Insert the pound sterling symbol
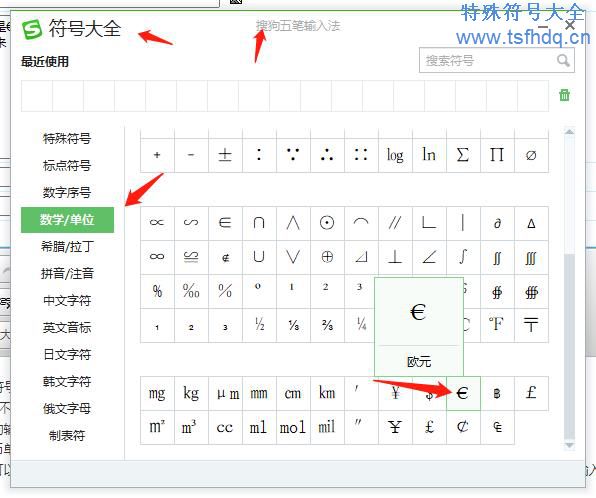This screenshot has height=498, width=596. [531, 393]
